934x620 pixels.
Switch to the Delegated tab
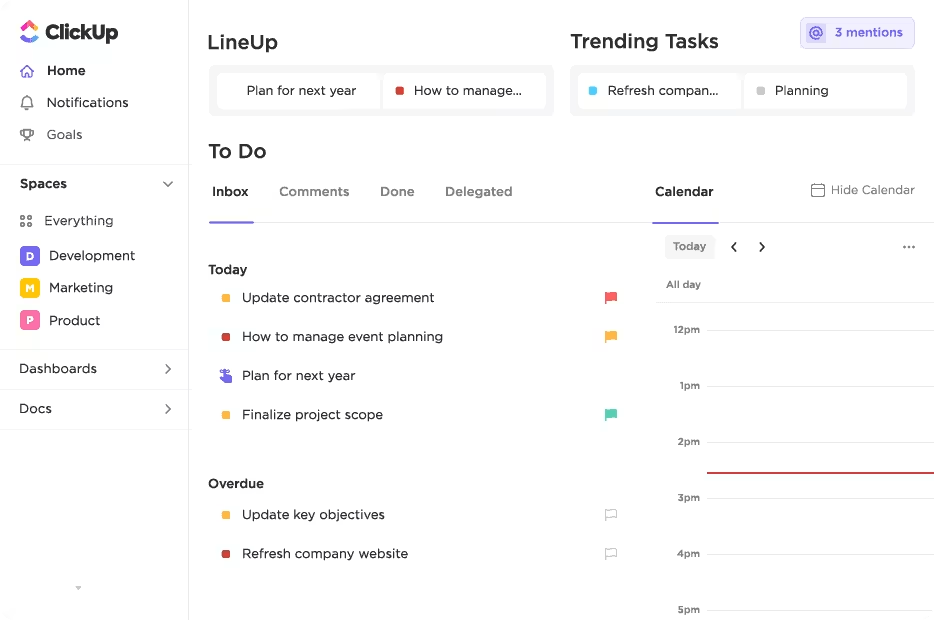pos(478,192)
